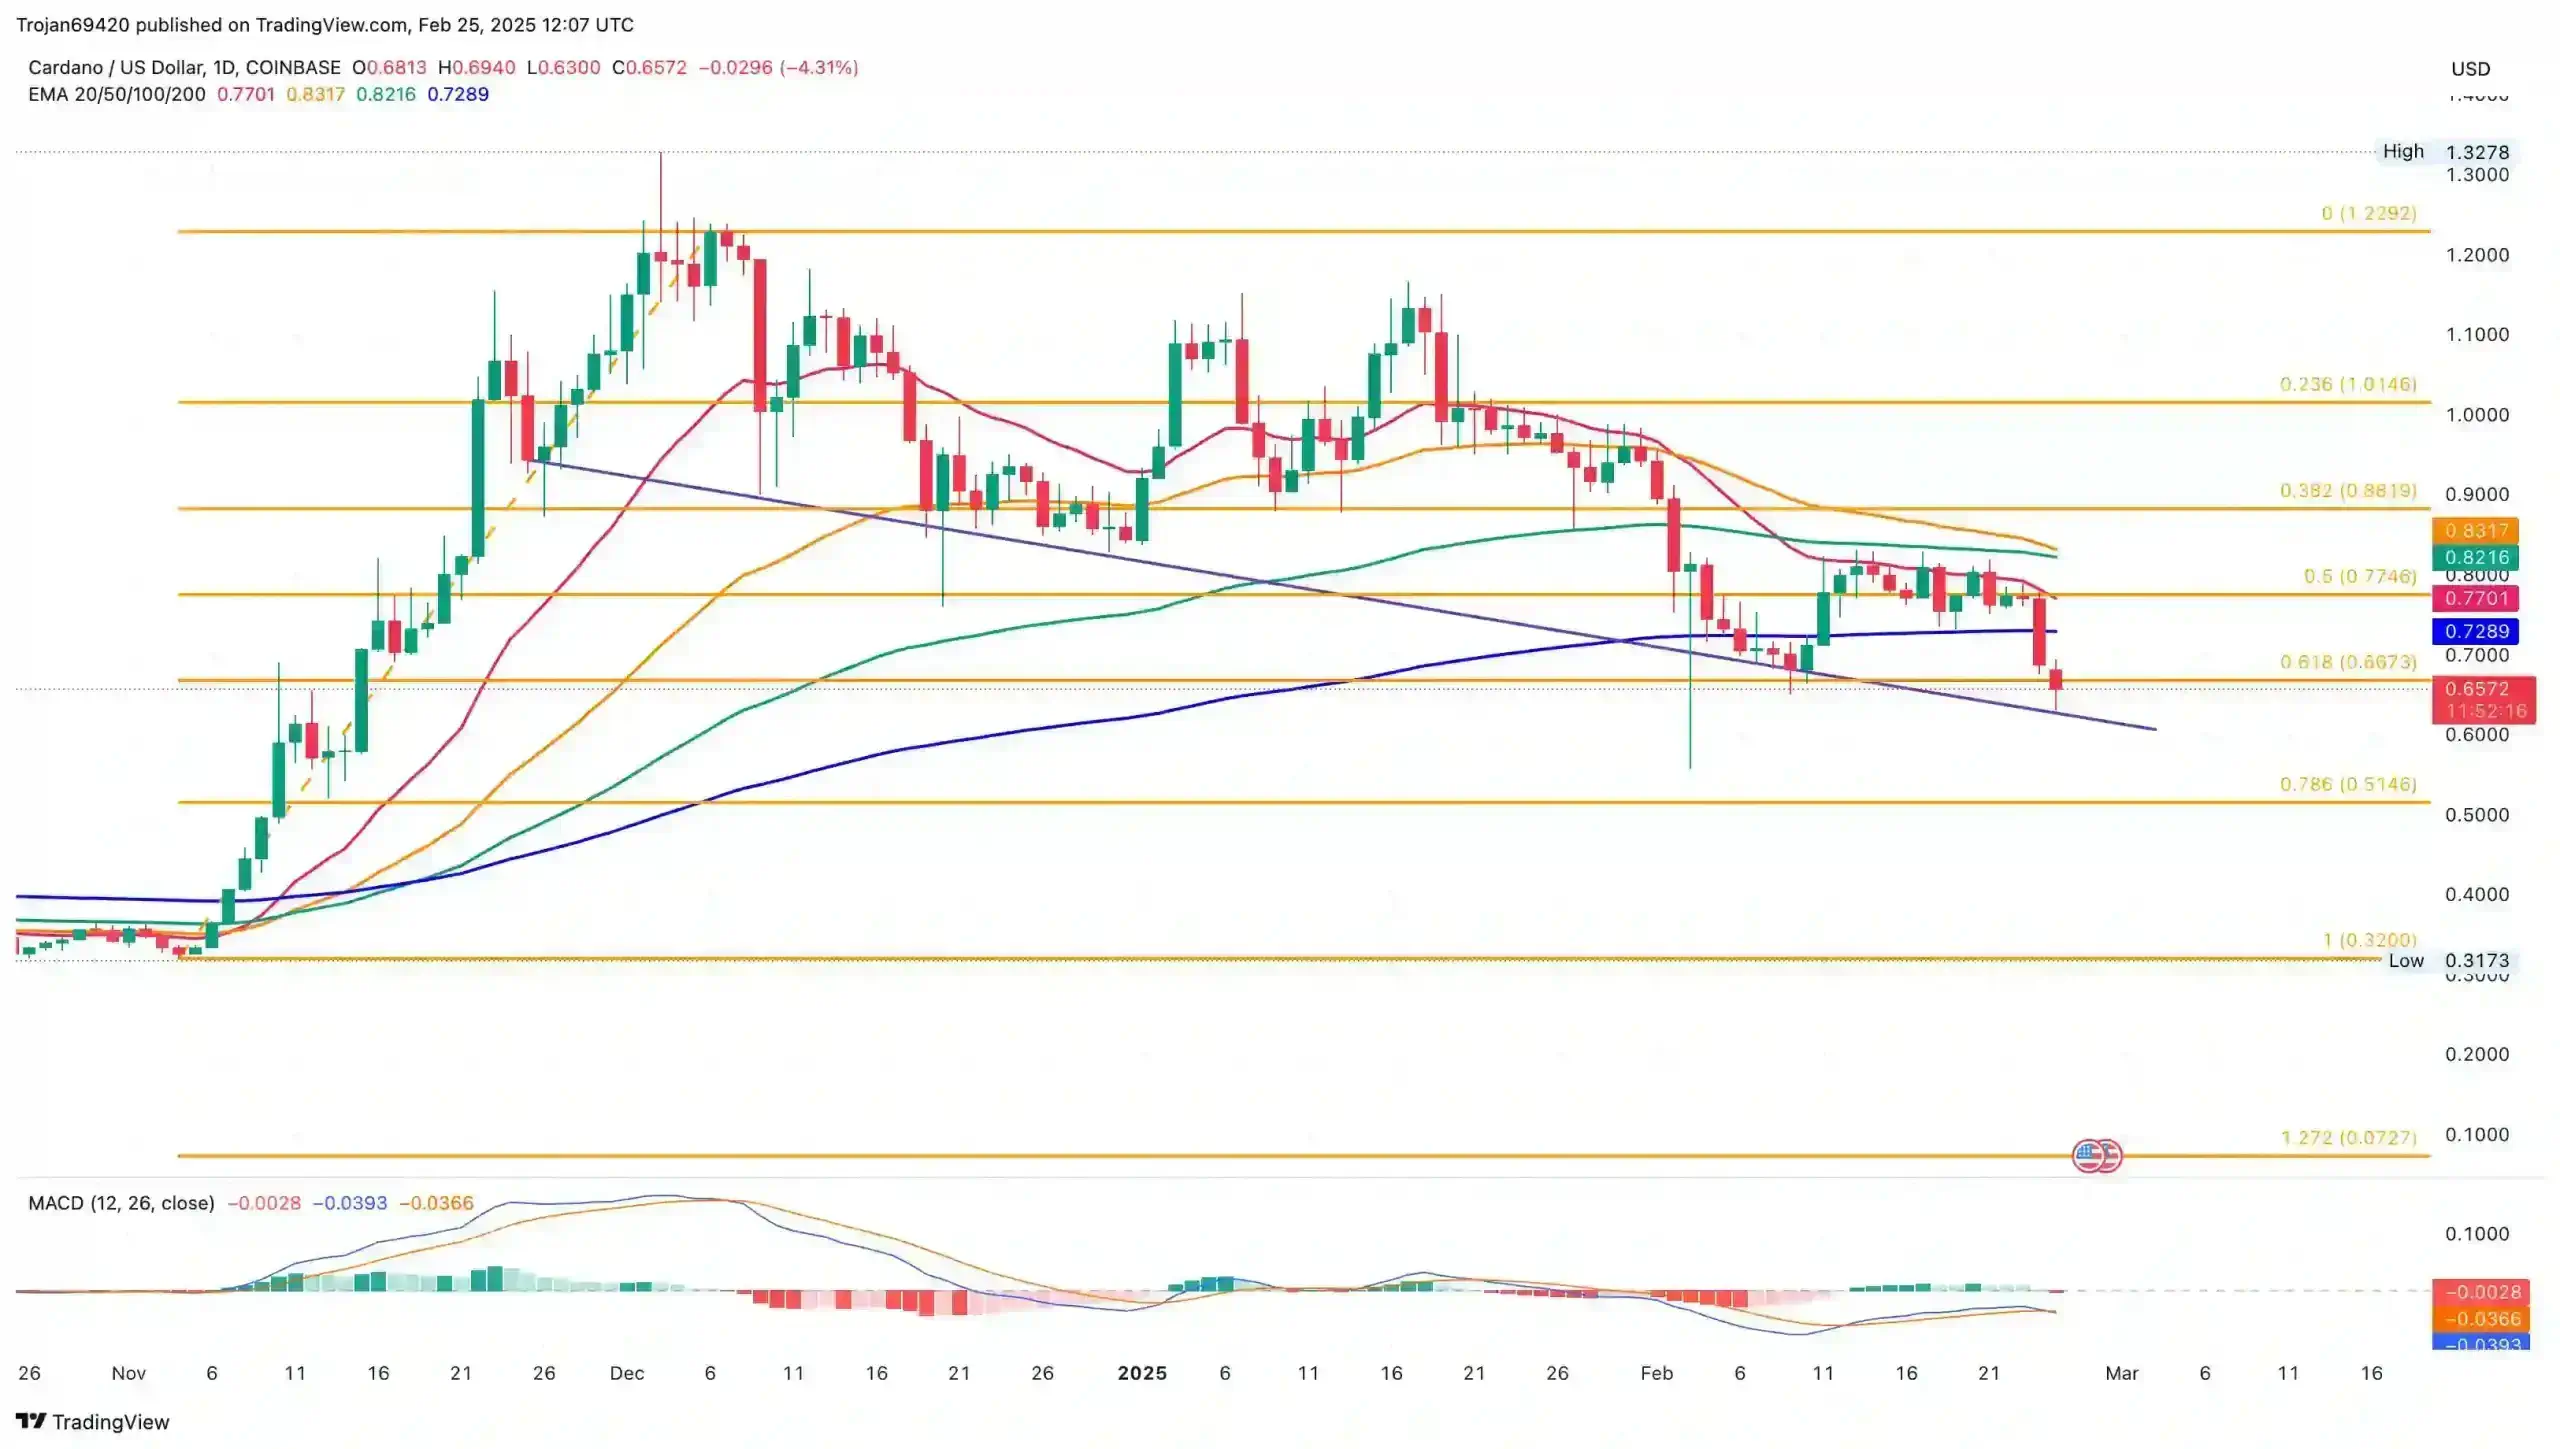Viewport: 2560px width, 1449px height.
Task: Click the O0.6813 open price value
Action: point(390,67)
